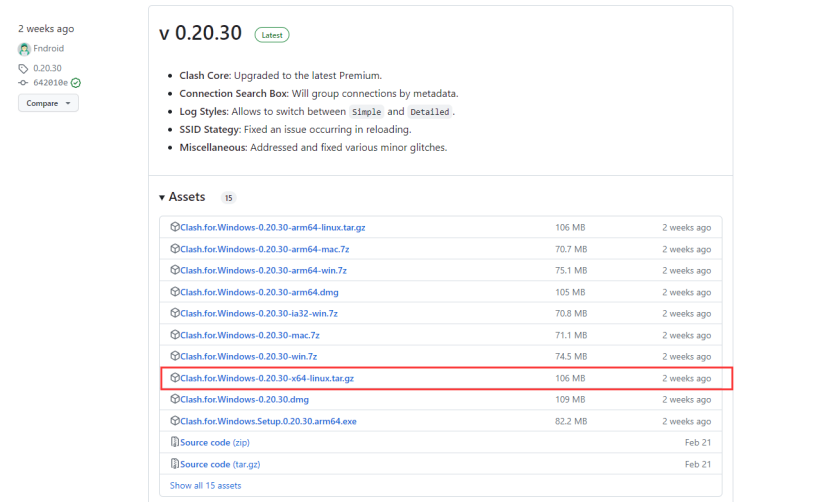Download Source code (tar.gz)
The image size is (827, 502).
pyautogui.click(x=220, y=465)
